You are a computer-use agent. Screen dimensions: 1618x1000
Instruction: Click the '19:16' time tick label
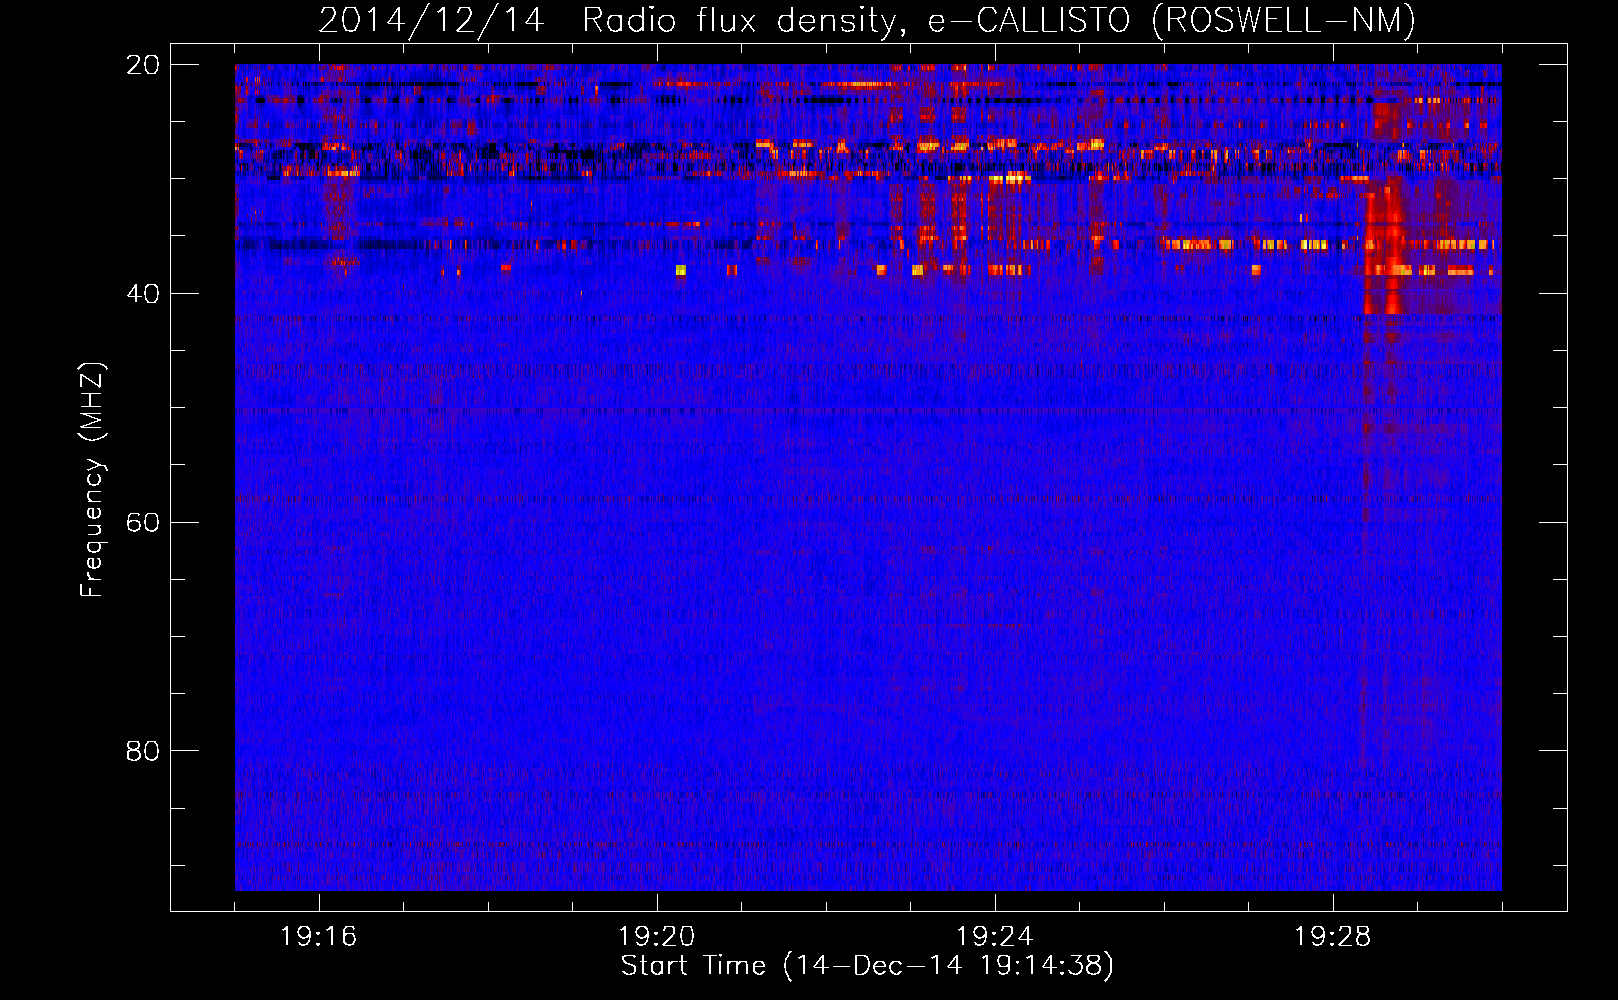click(318, 937)
